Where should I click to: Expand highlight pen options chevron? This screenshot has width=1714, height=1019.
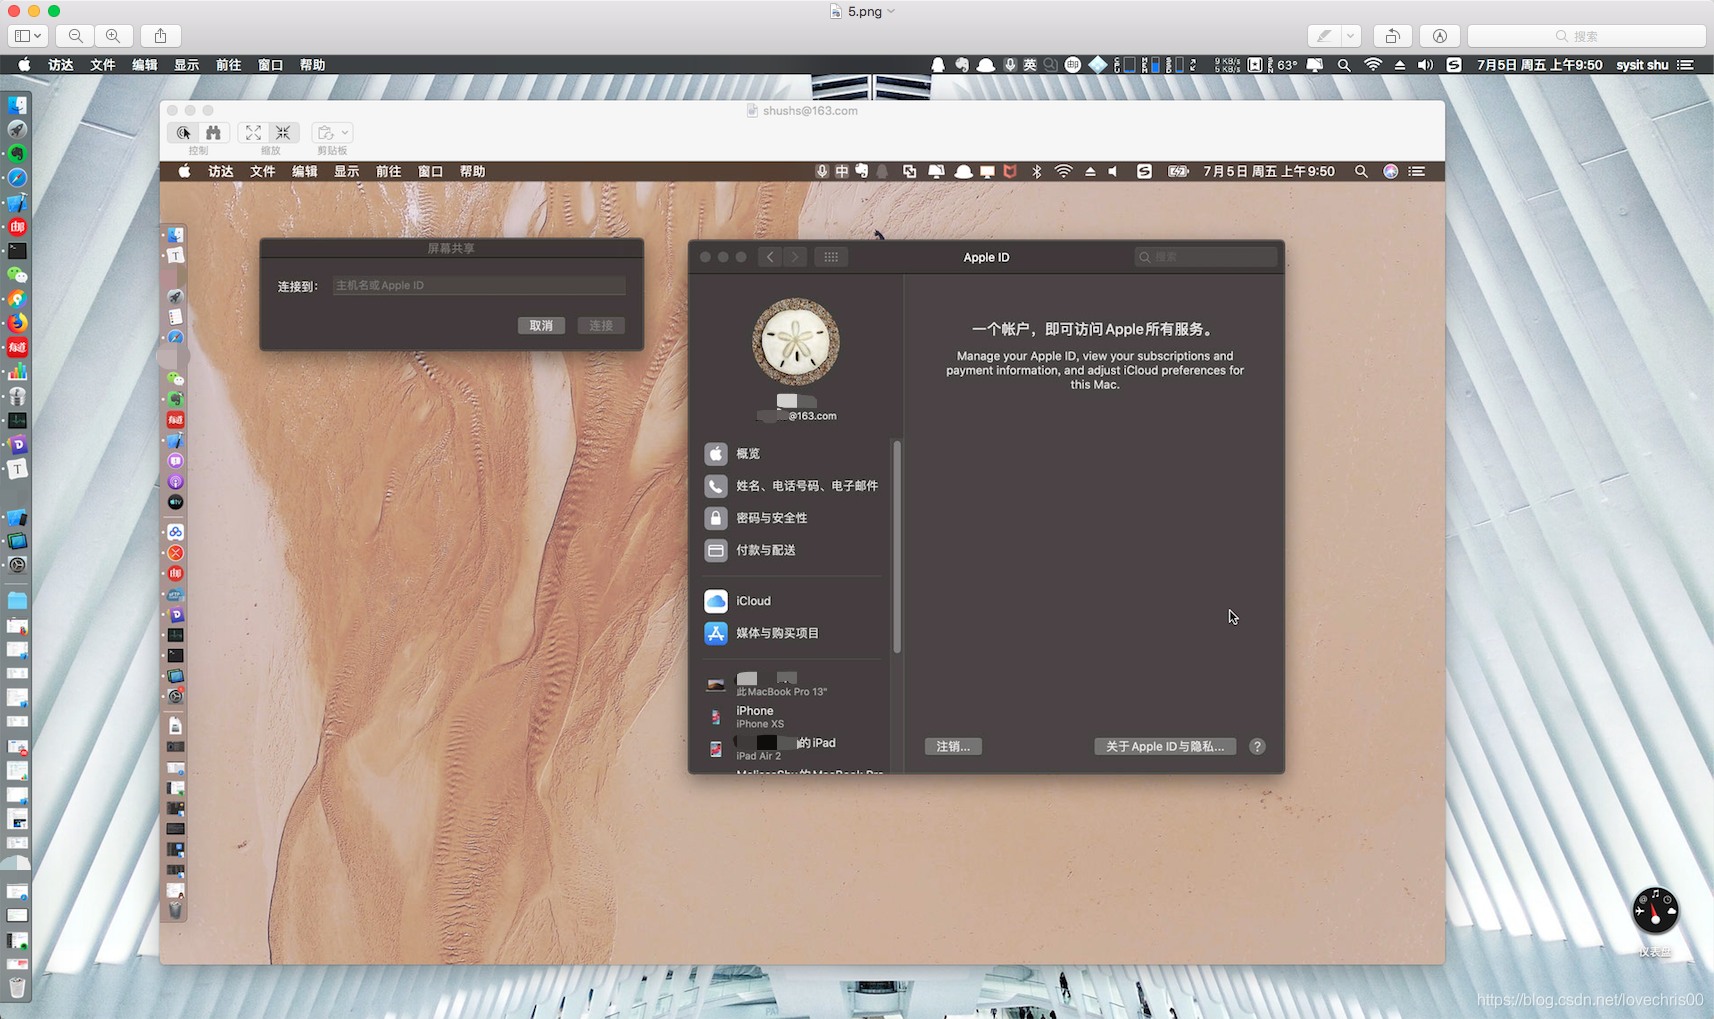1350,36
